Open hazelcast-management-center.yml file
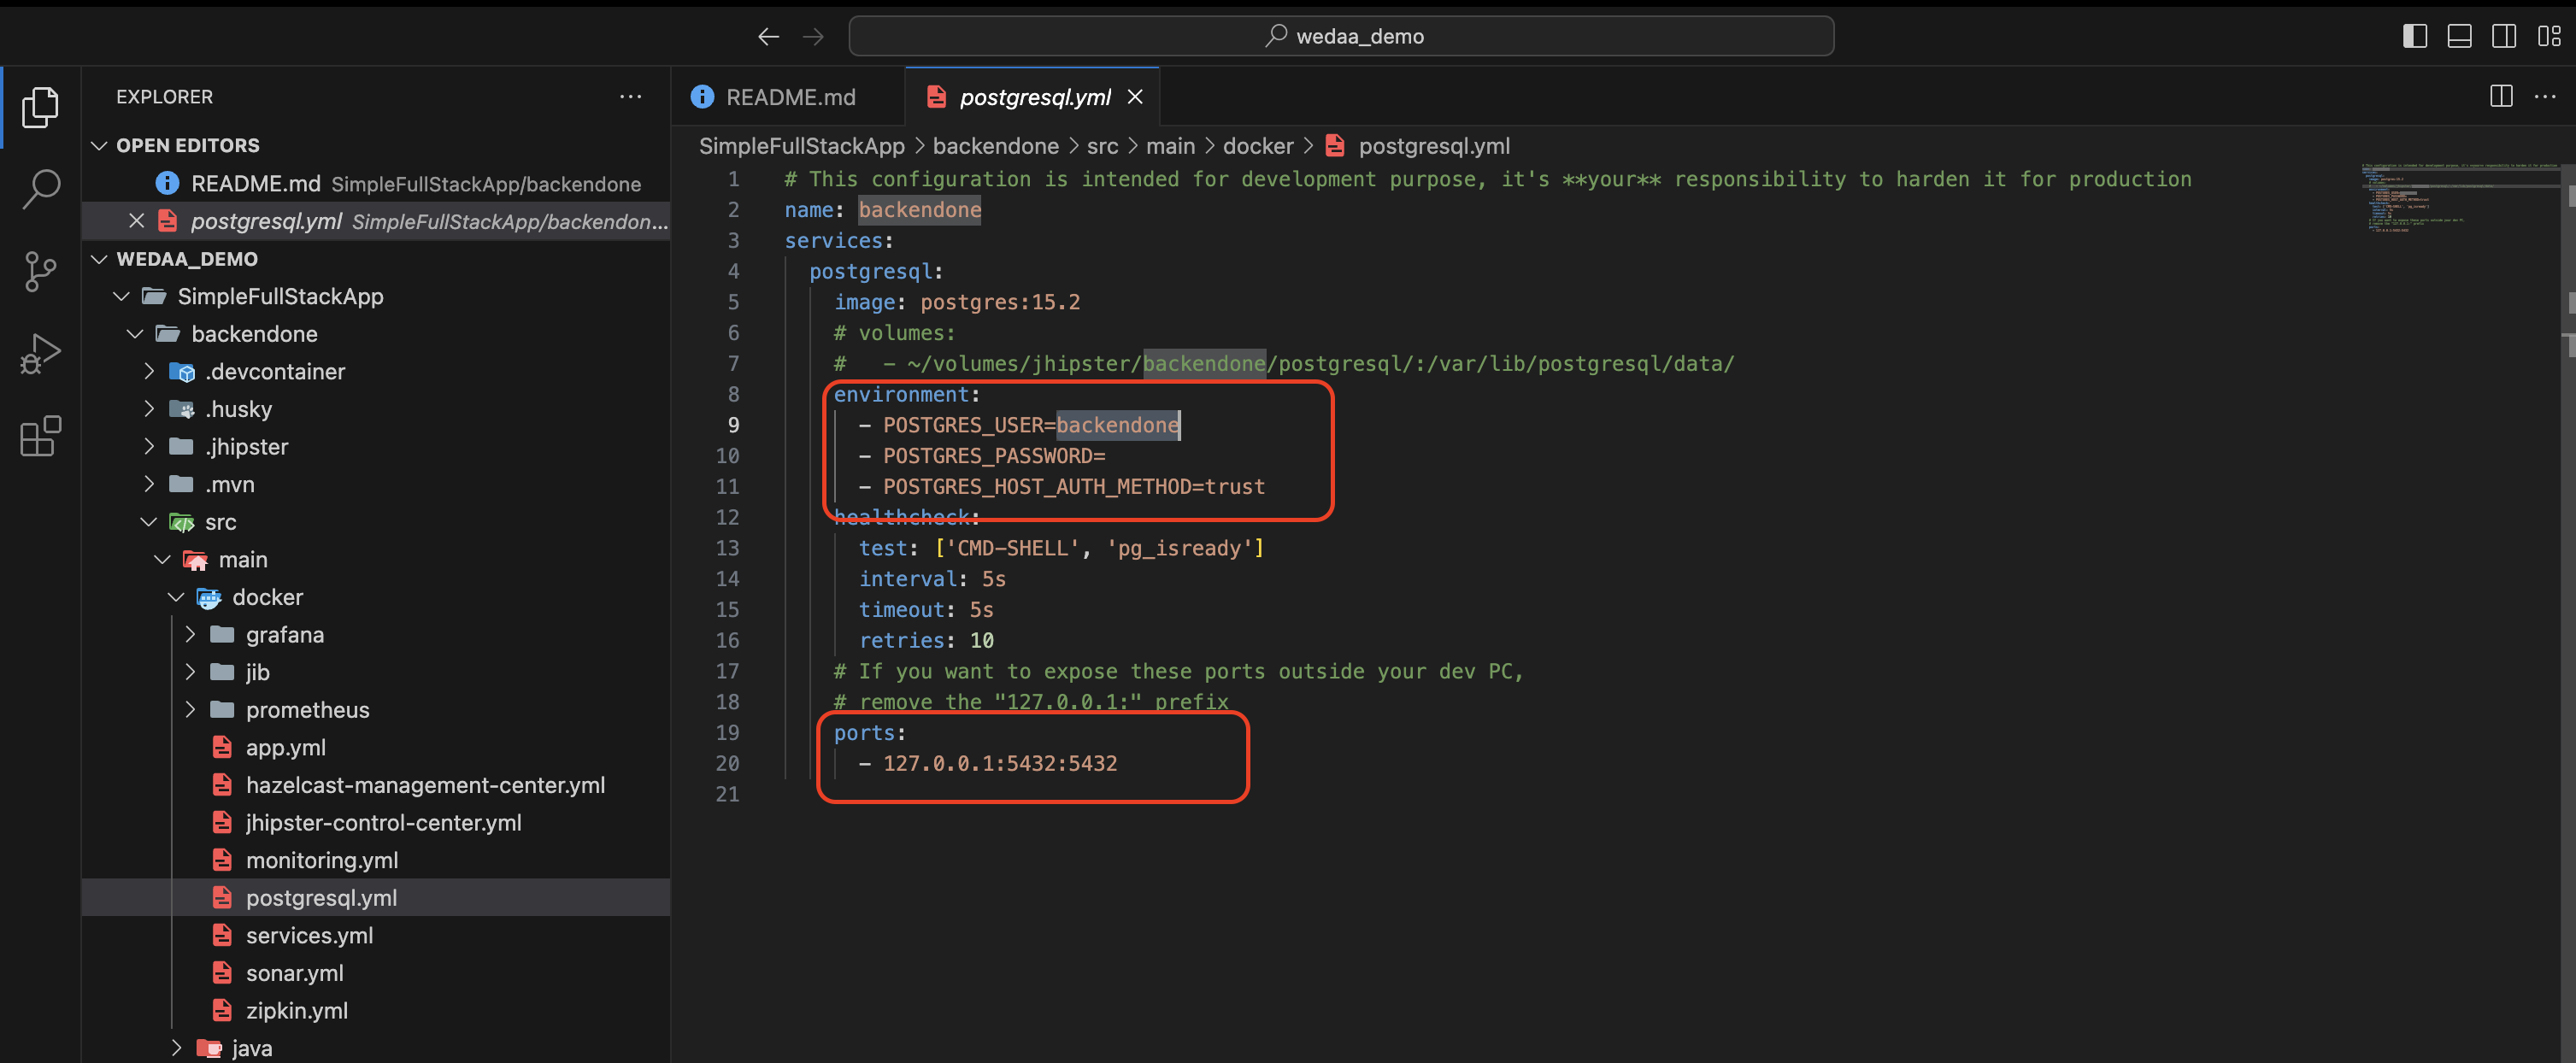 click(x=375, y=785)
